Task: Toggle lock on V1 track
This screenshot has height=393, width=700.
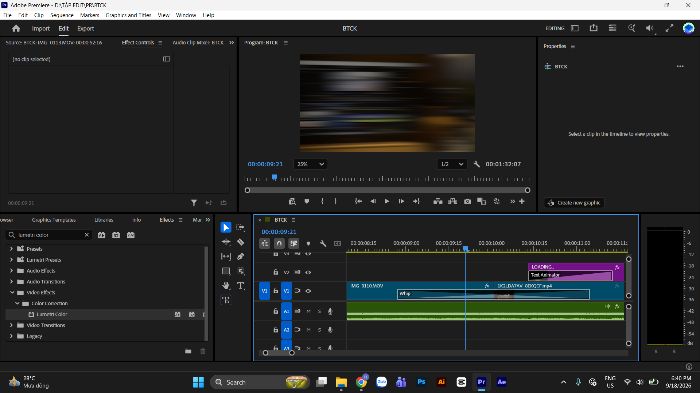Action: pos(275,291)
